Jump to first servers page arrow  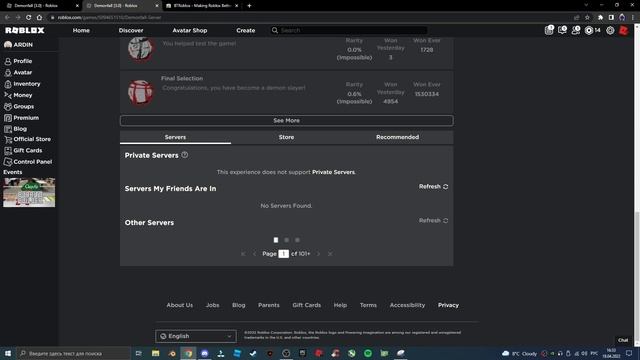coord(243,254)
